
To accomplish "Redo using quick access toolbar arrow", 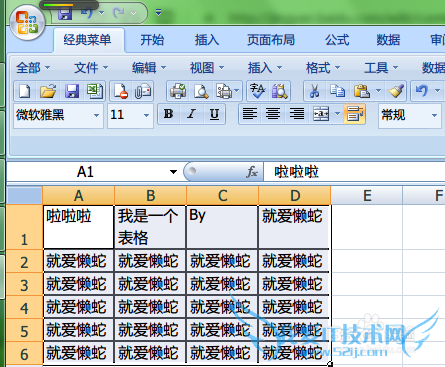I will pos(119,14).
